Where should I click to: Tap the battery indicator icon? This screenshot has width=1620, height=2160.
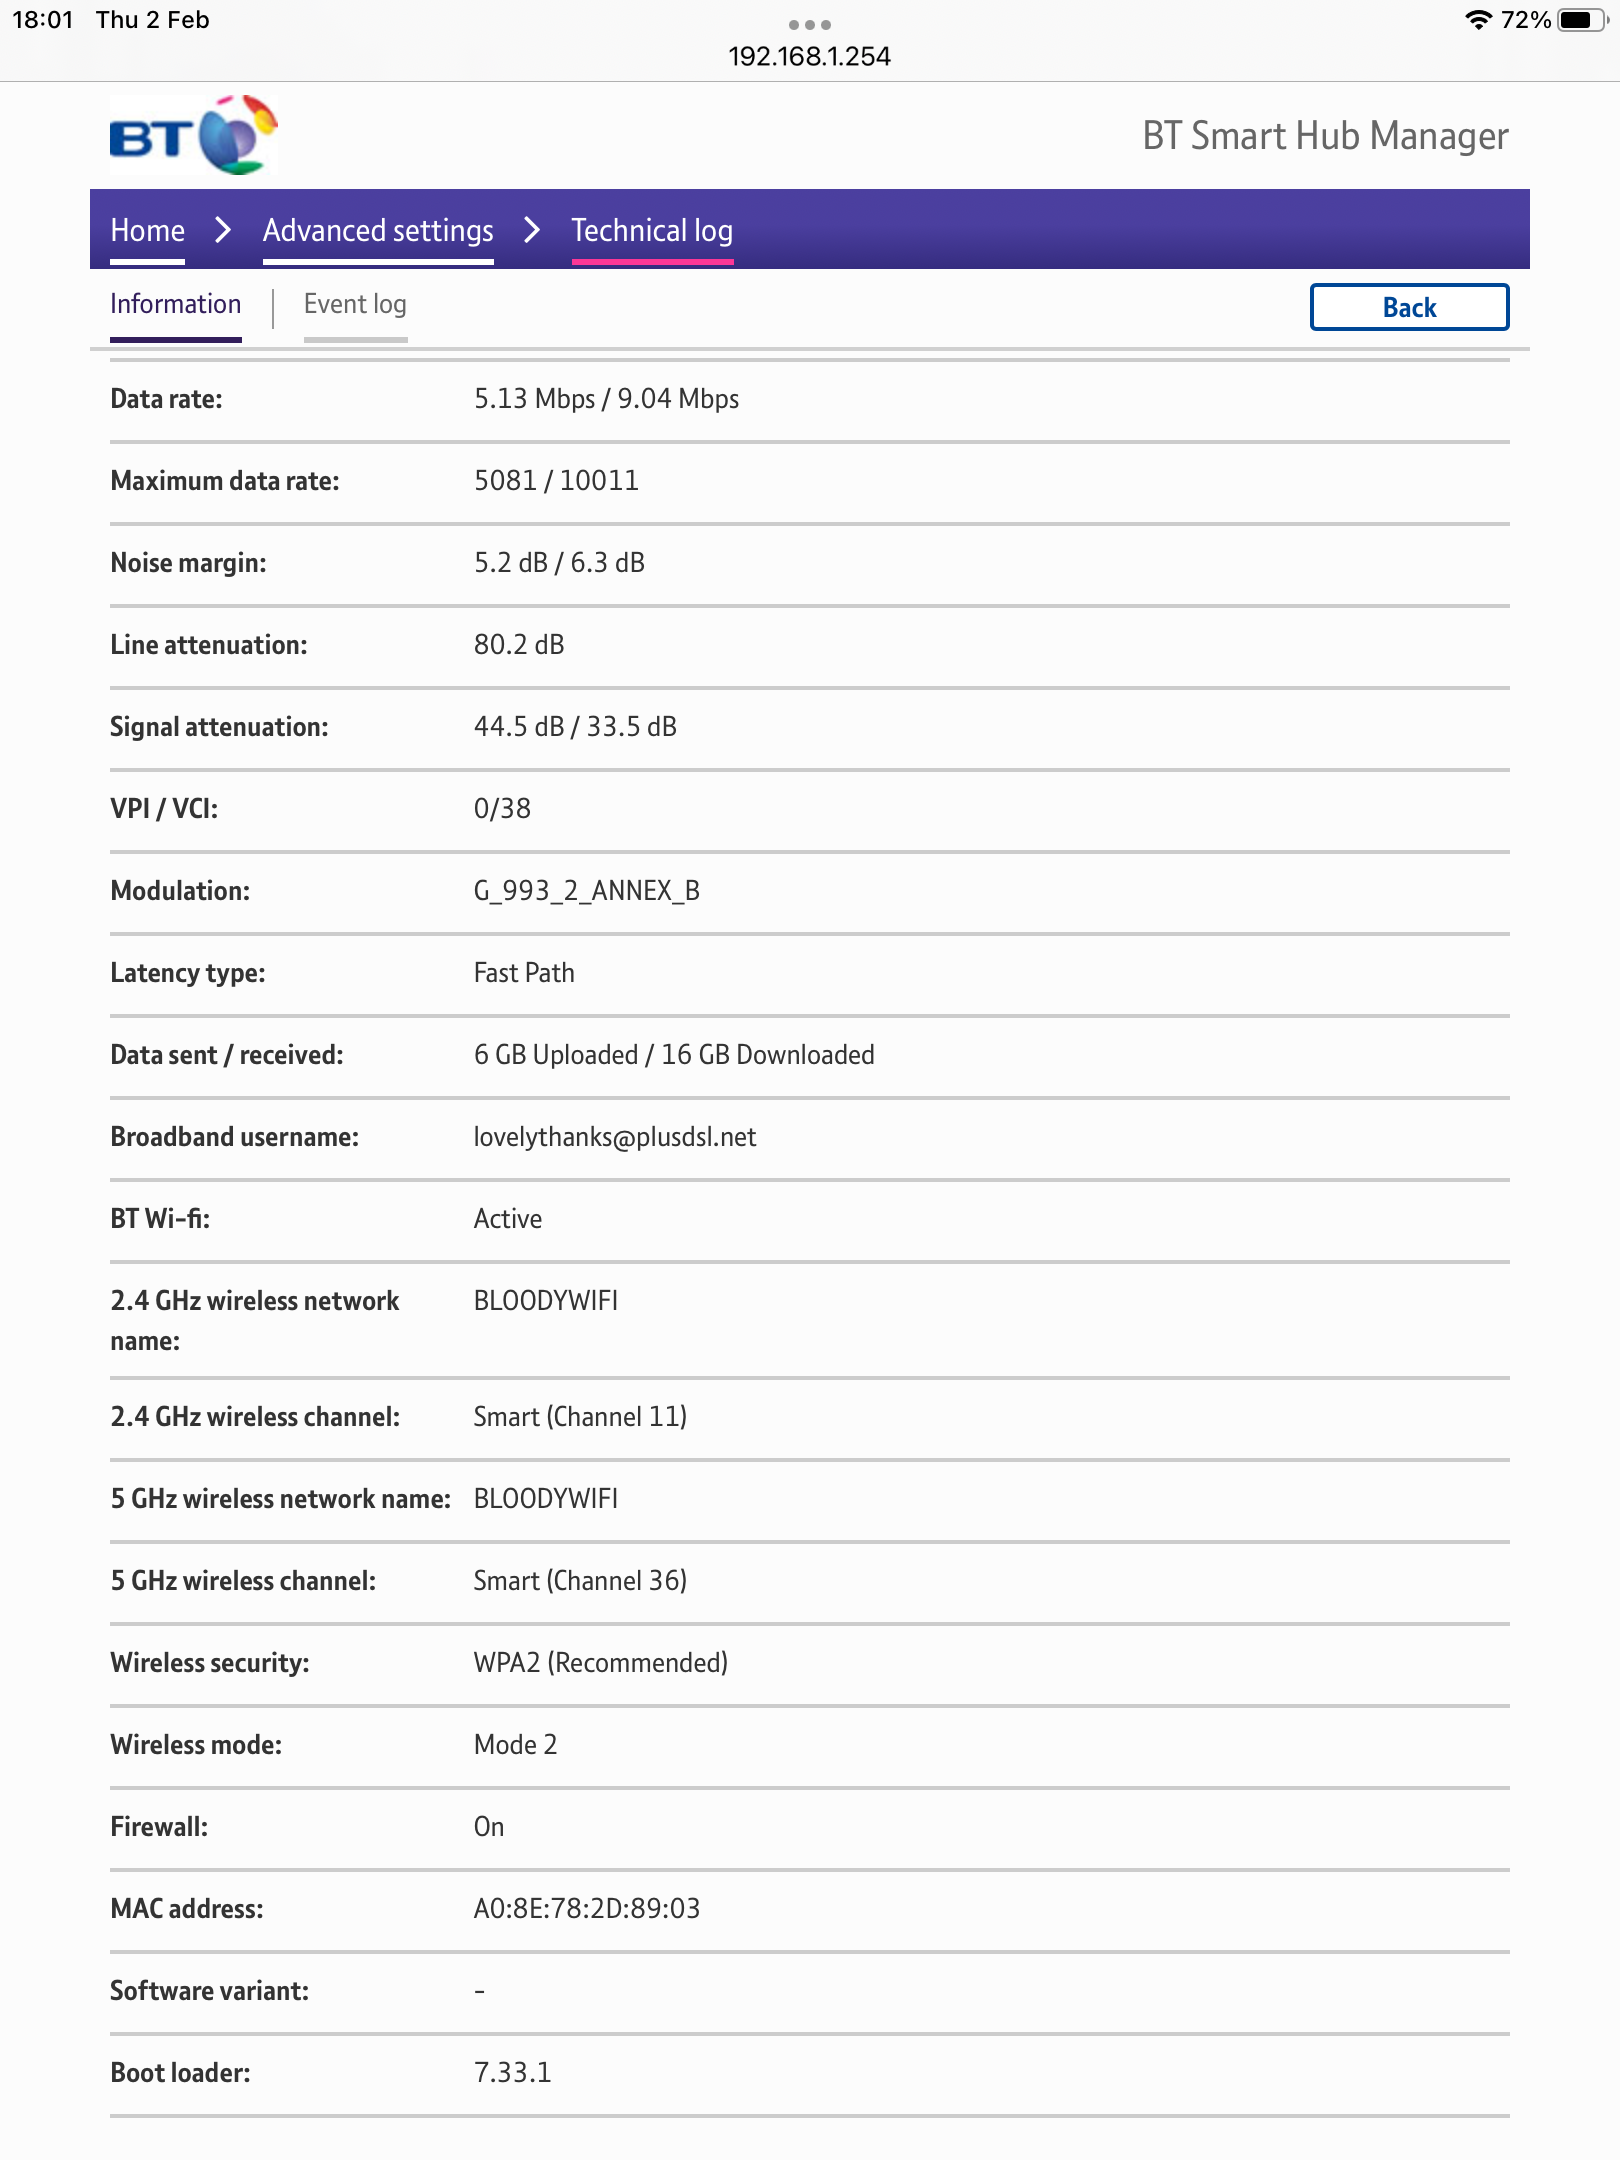1583,20
